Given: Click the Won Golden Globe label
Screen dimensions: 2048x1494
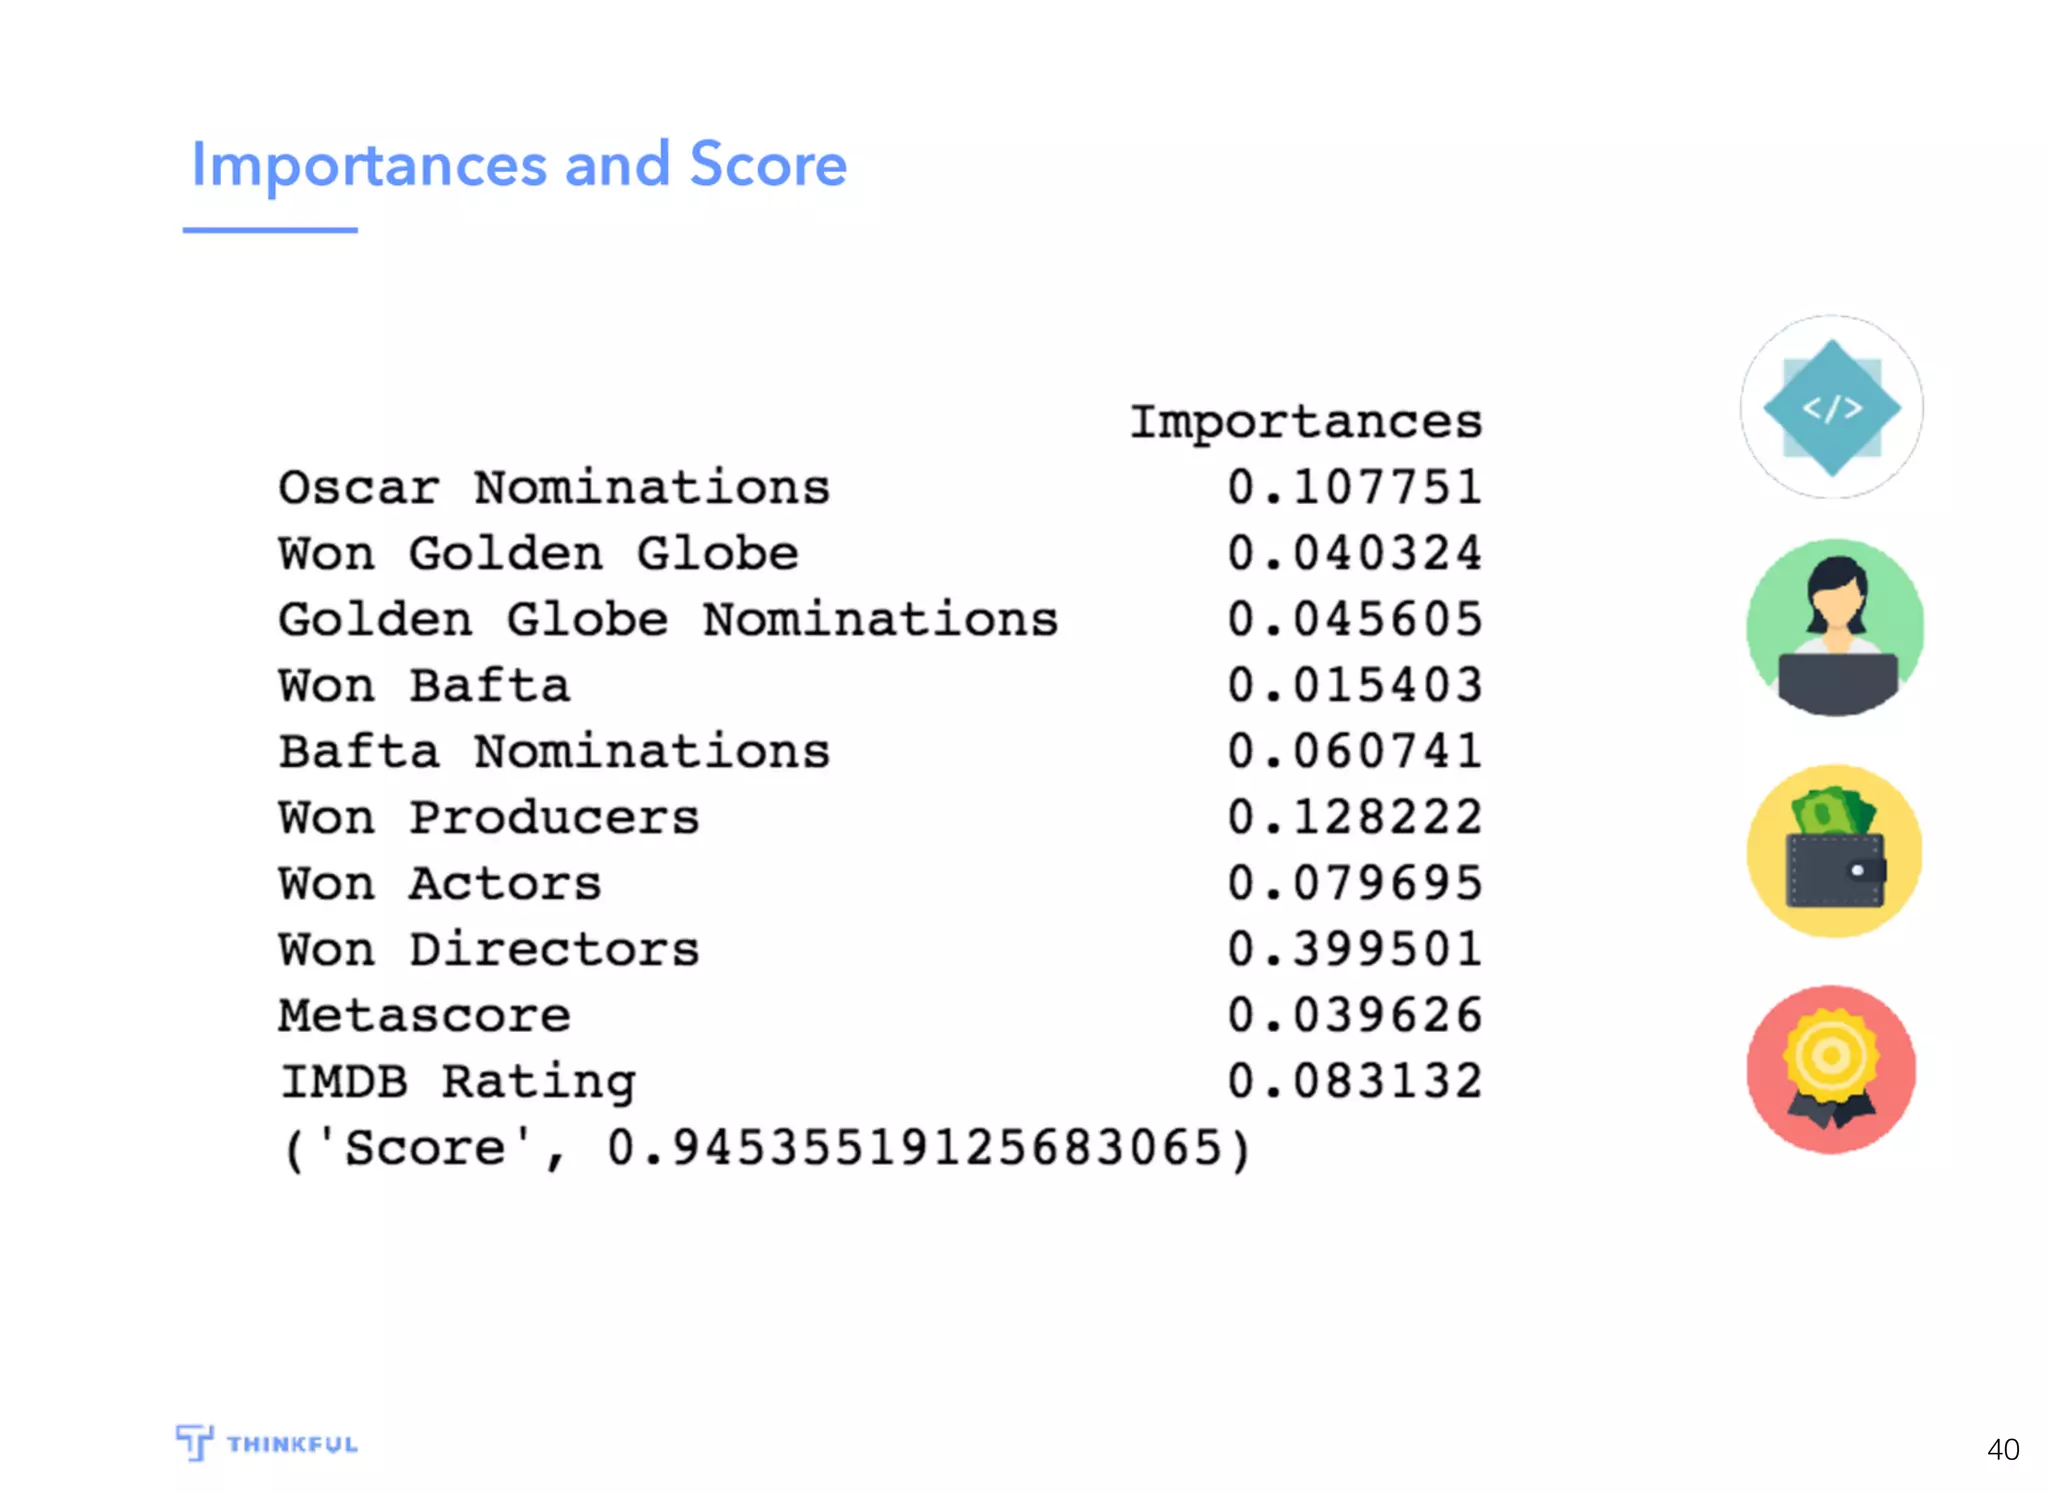Looking at the screenshot, I should pos(538,554).
